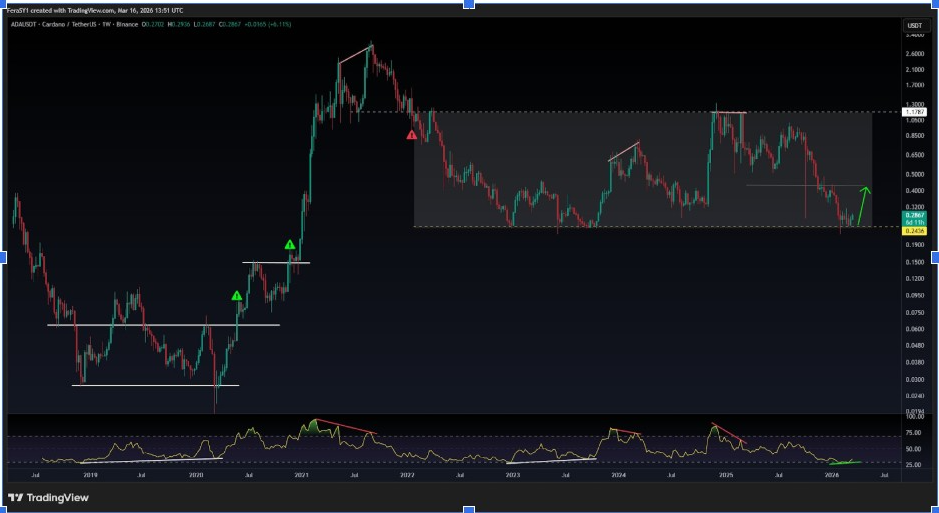Click the 0.6500 price axis label

tap(916, 155)
